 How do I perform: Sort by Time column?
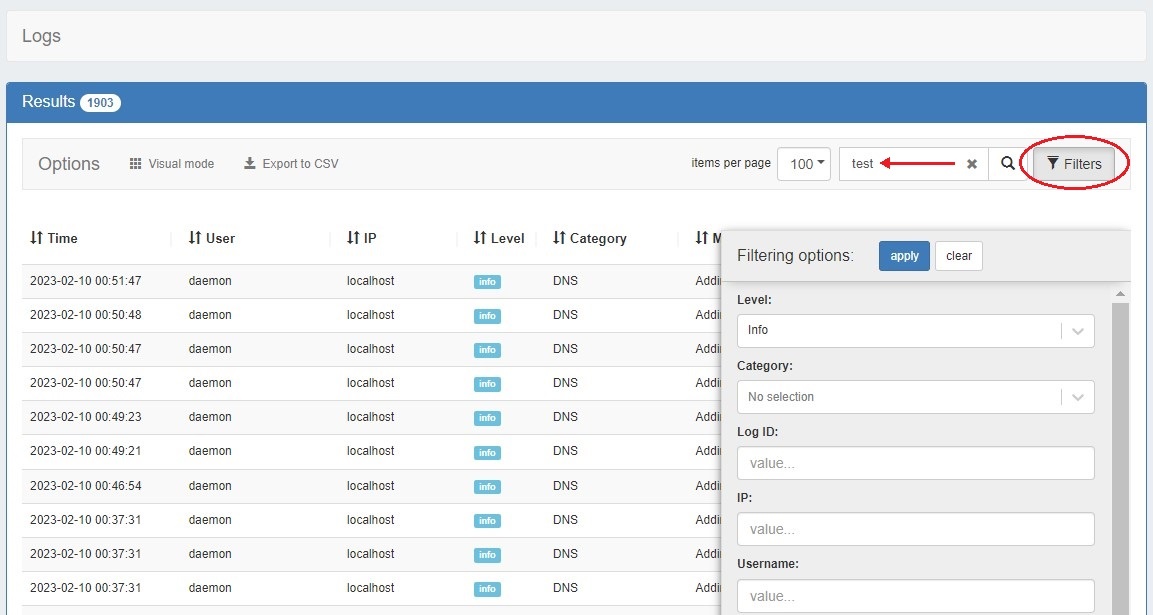pyautogui.click(x=54, y=238)
